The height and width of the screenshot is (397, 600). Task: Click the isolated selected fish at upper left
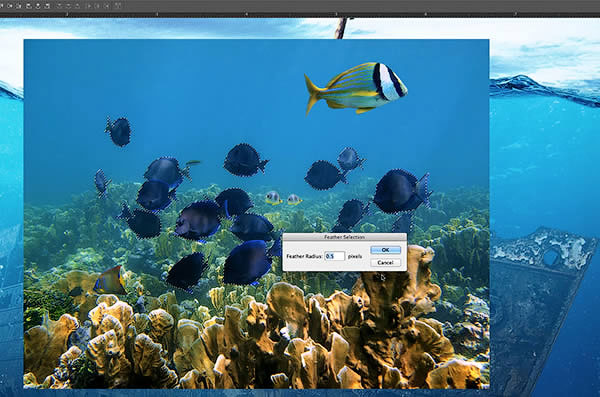[x=119, y=131]
